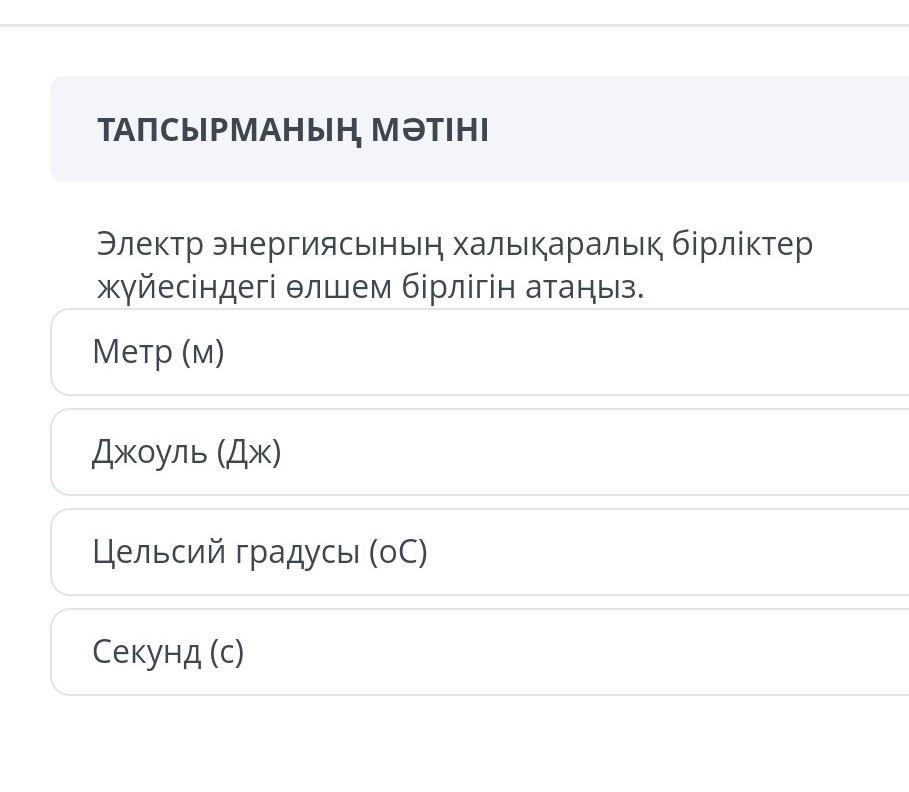
Task: Click the ТАПСЫРМАНЫҢ МӘТІНІ header
Action: tap(292, 130)
